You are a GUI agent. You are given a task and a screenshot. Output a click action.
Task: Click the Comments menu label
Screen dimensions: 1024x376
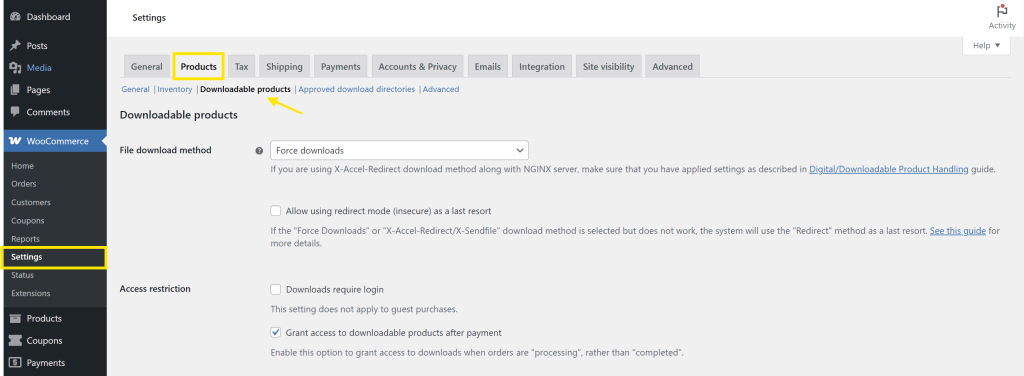48,112
